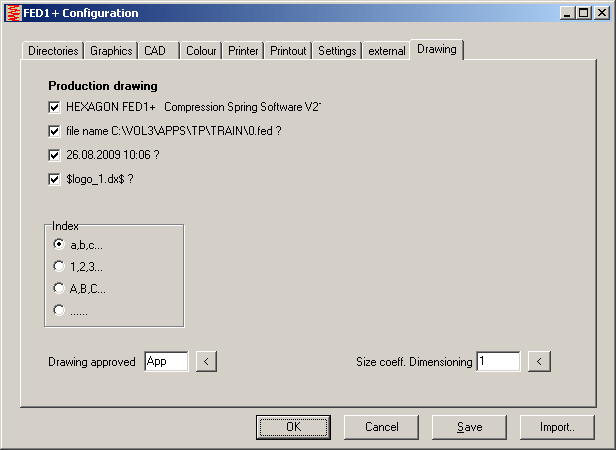This screenshot has width=616, height=450.
Task: Focus the Size coeff. Dimensioning field
Action: (497, 361)
